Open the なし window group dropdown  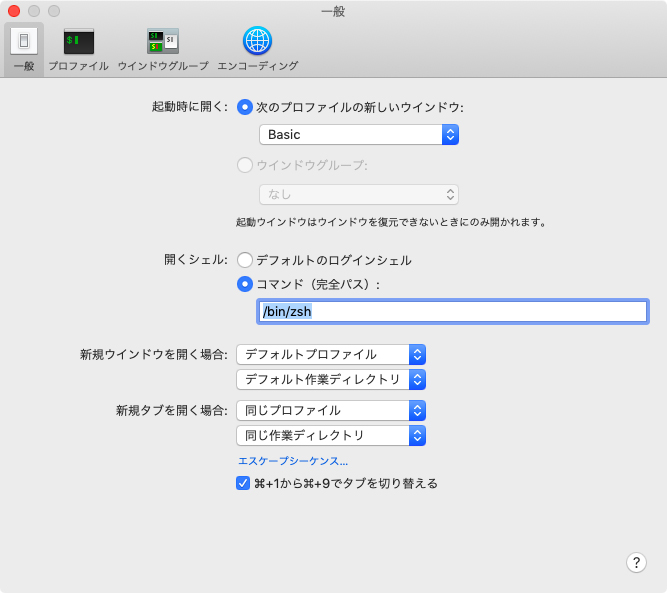359,194
